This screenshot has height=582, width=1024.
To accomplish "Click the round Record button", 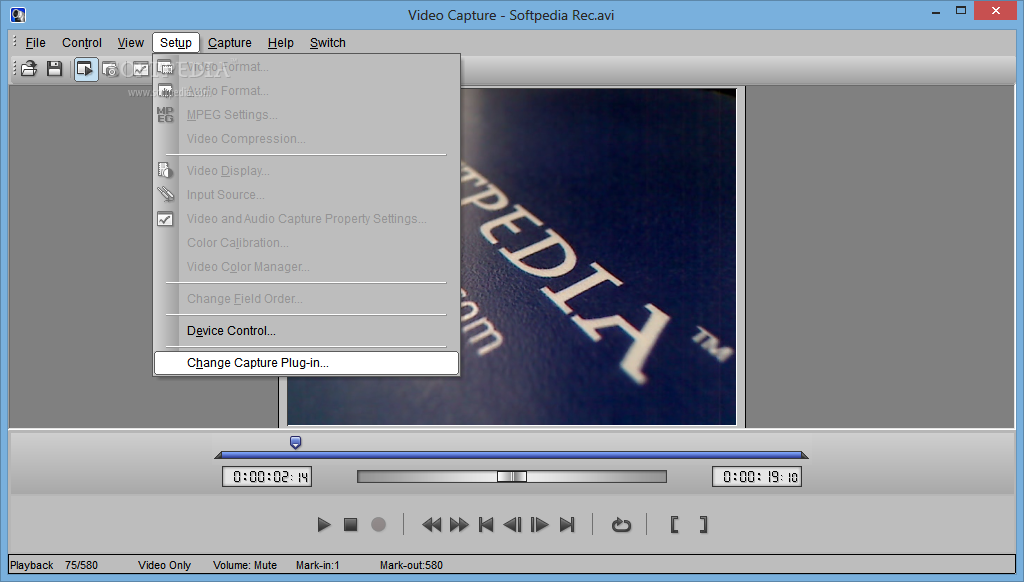I will (378, 525).
